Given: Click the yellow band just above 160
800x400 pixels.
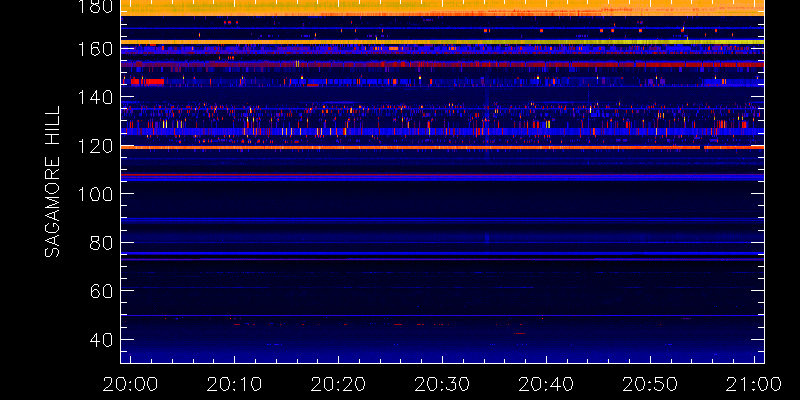Looking at the screenshot, I should (442, 42).
